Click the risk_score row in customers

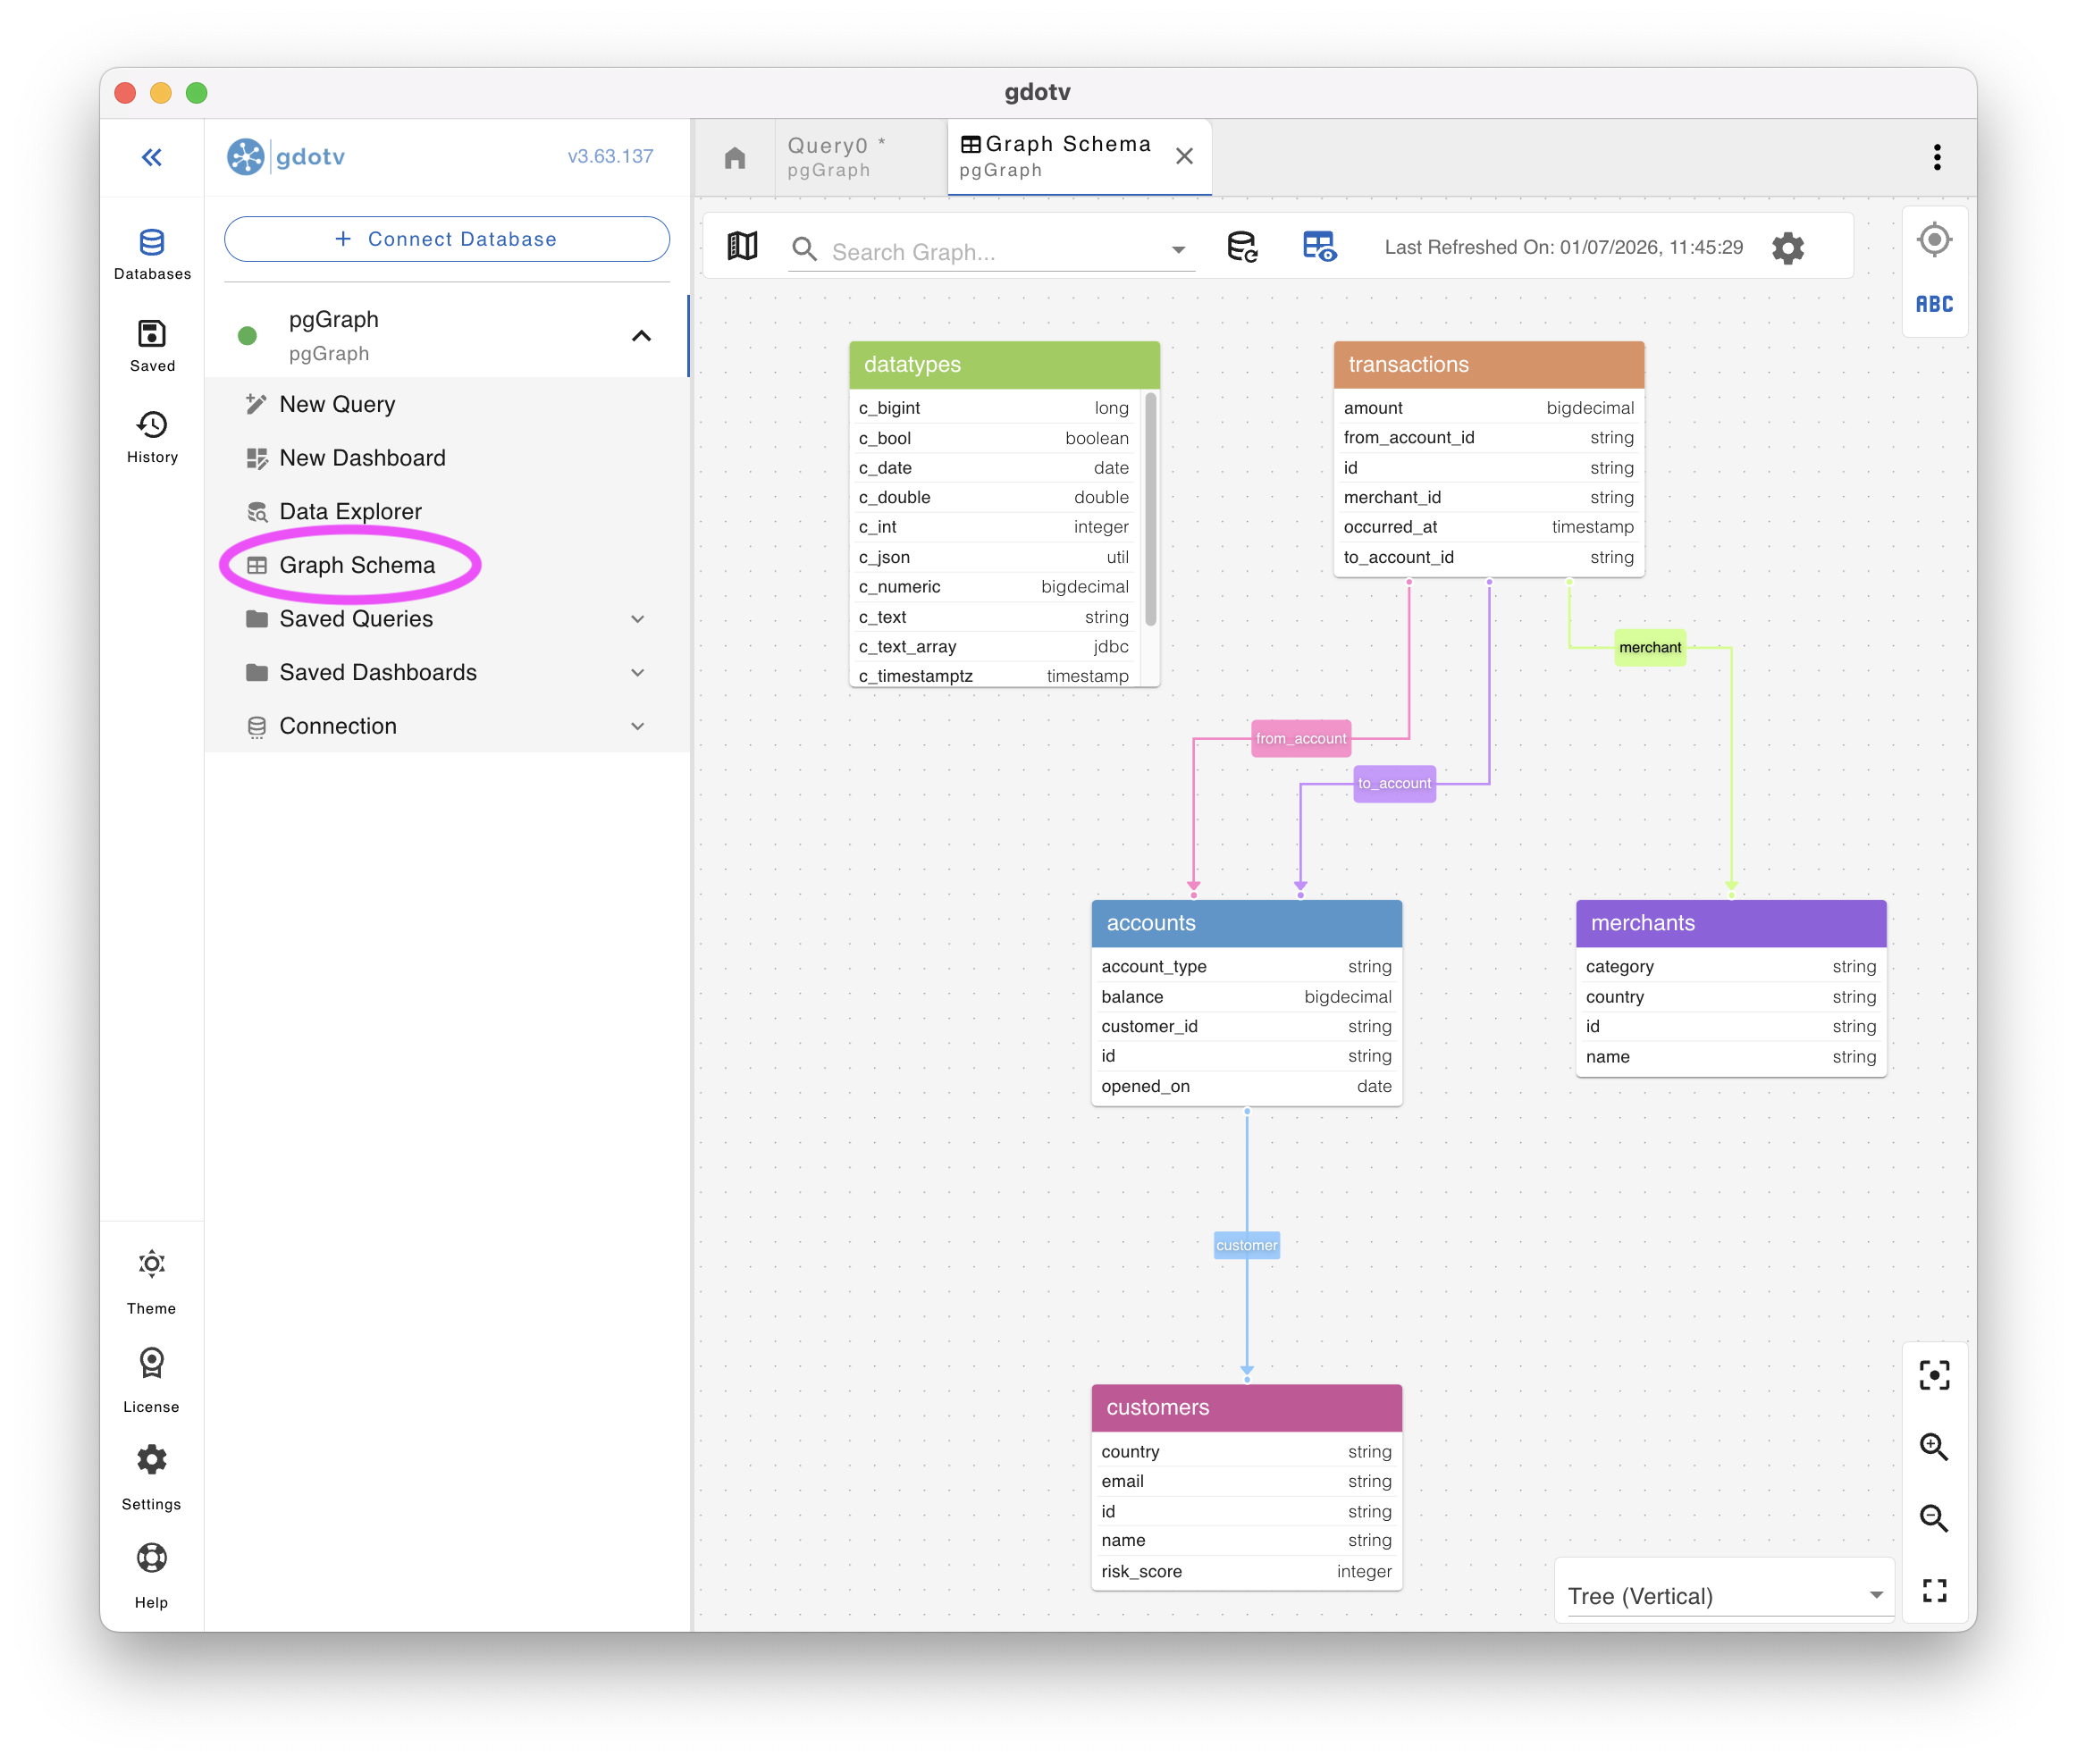tap(1246, 1571)
